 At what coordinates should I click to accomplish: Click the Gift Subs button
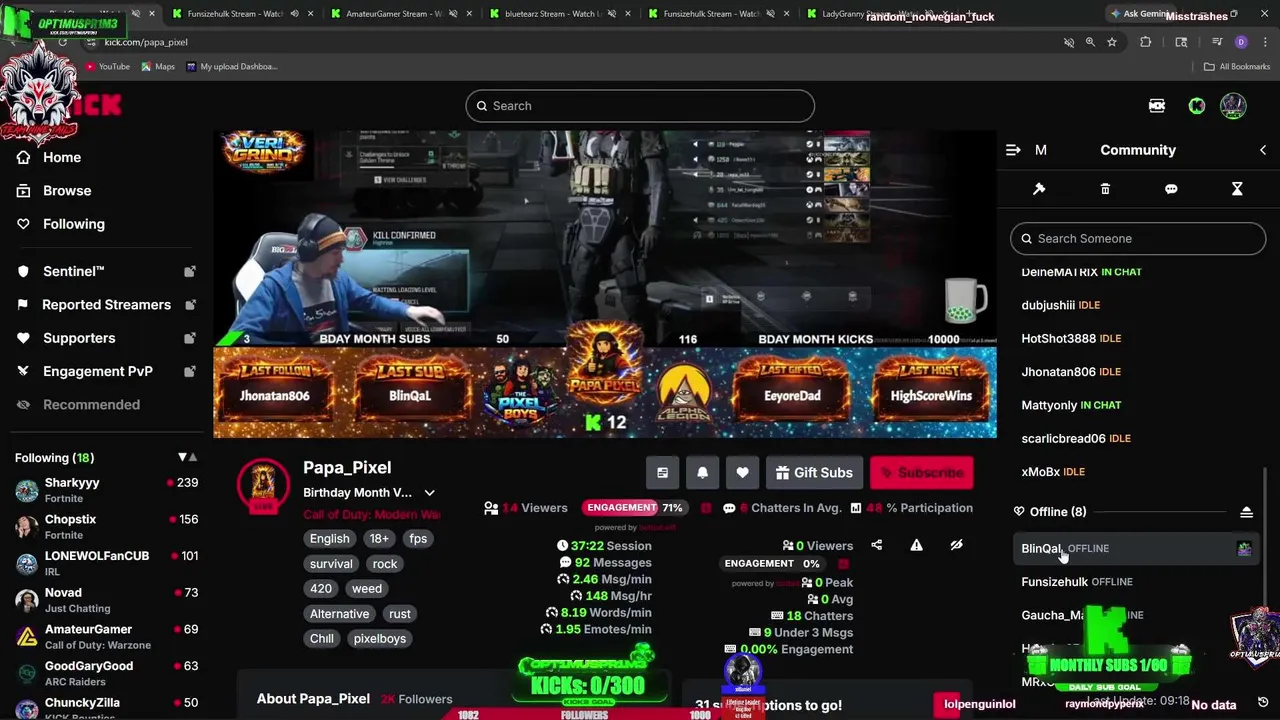pos(814,473)
